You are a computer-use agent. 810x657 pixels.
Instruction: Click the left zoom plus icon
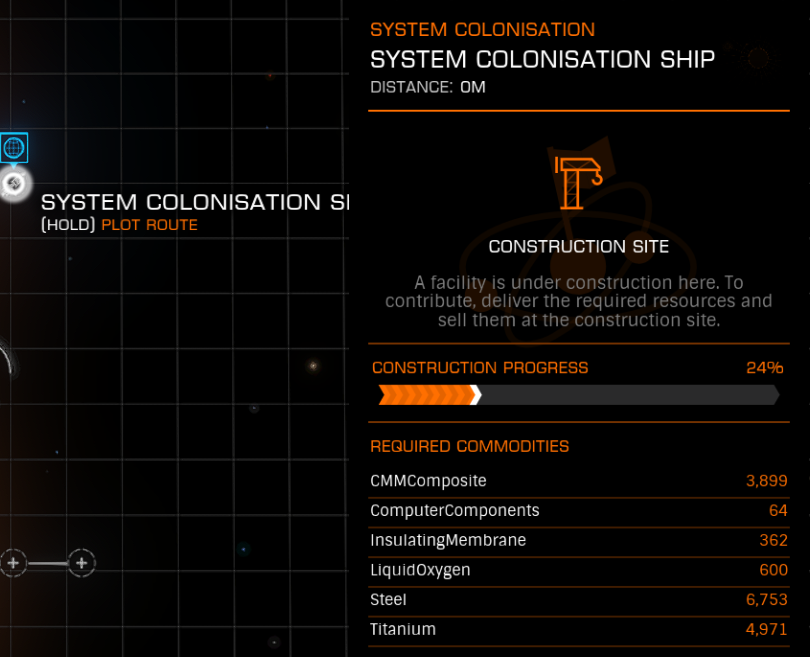13,563
